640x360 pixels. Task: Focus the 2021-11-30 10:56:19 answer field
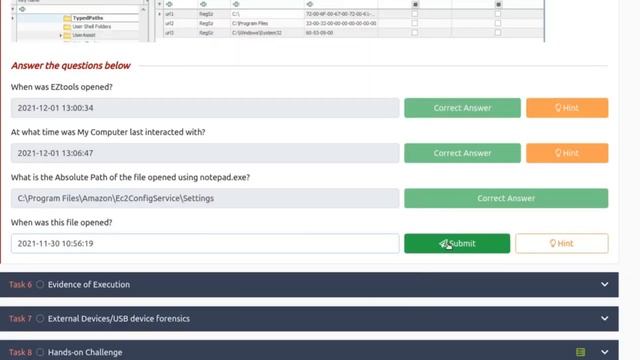pyautogui.click(x=205, y=243)
